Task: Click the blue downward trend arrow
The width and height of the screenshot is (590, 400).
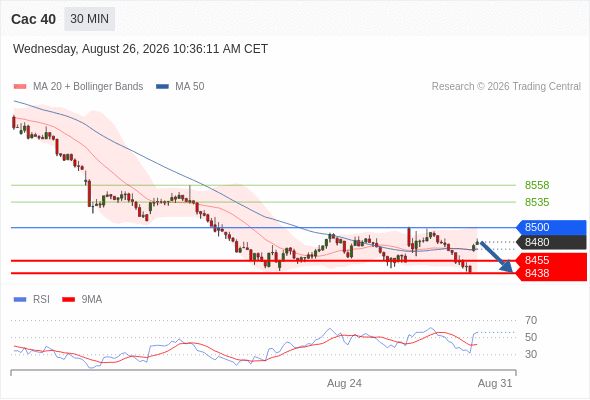Action: 497,257
